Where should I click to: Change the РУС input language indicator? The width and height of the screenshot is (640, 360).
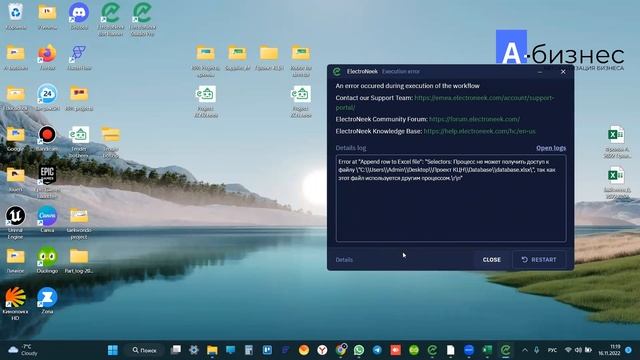coord(552,350)
